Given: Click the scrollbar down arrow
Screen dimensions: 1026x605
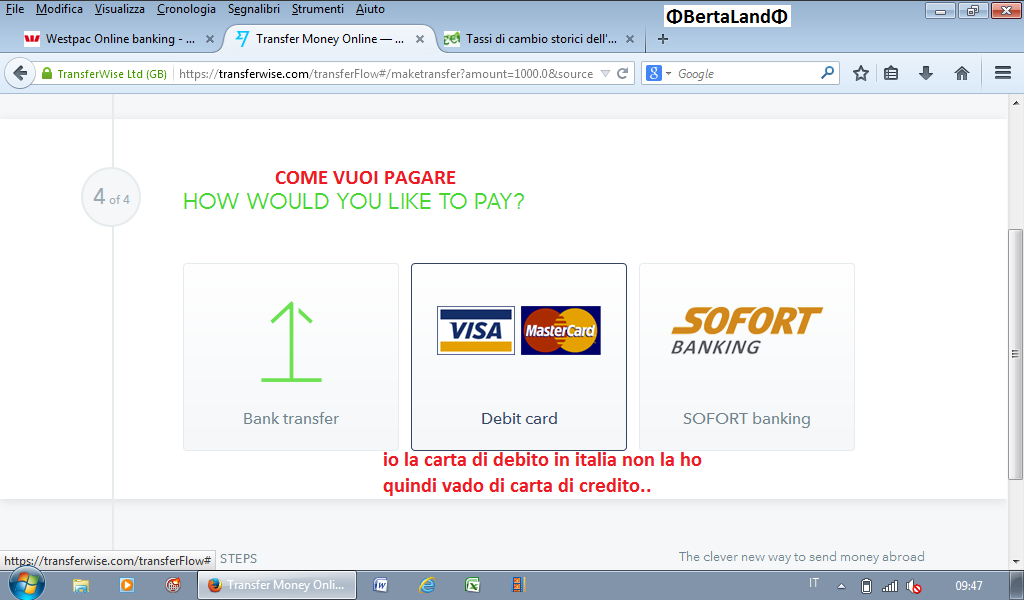Looking at the screenshot, I should [1016, 561].
